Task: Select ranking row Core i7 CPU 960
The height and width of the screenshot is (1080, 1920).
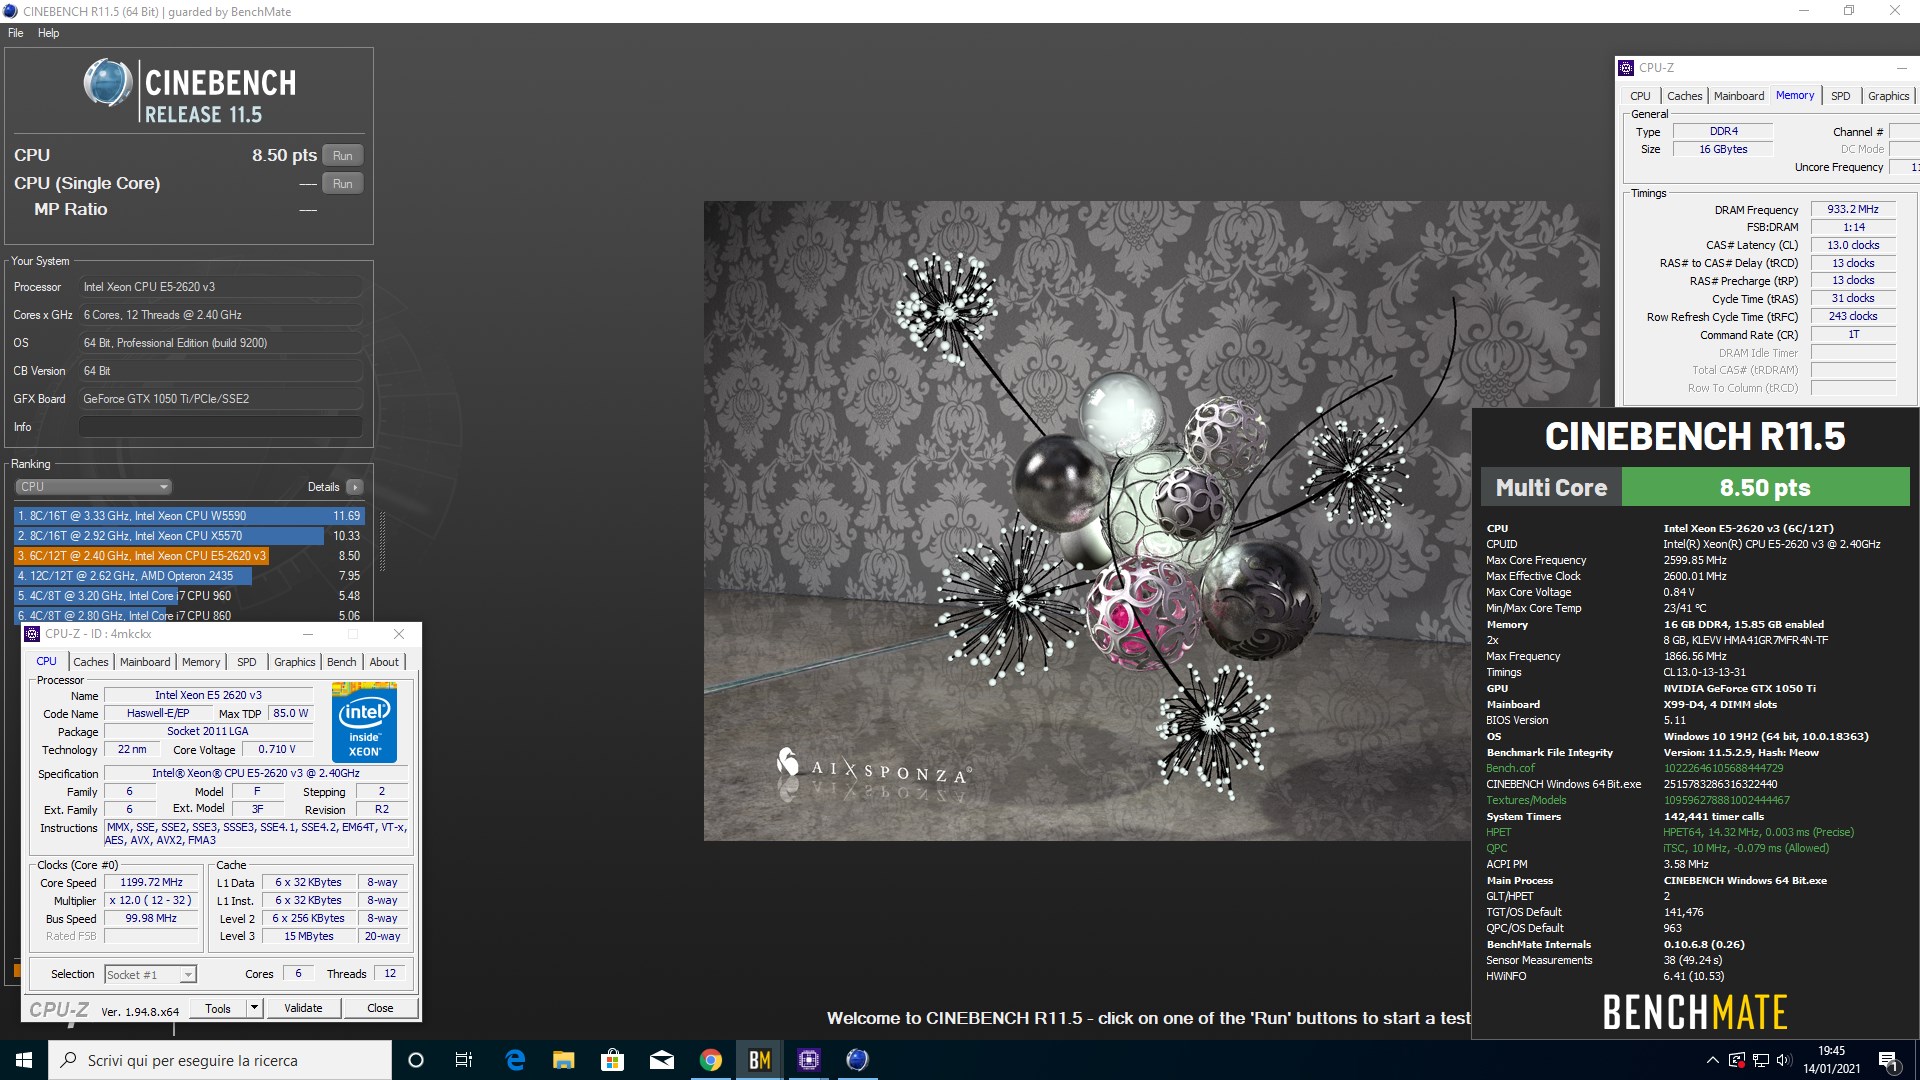Action: 189,596
